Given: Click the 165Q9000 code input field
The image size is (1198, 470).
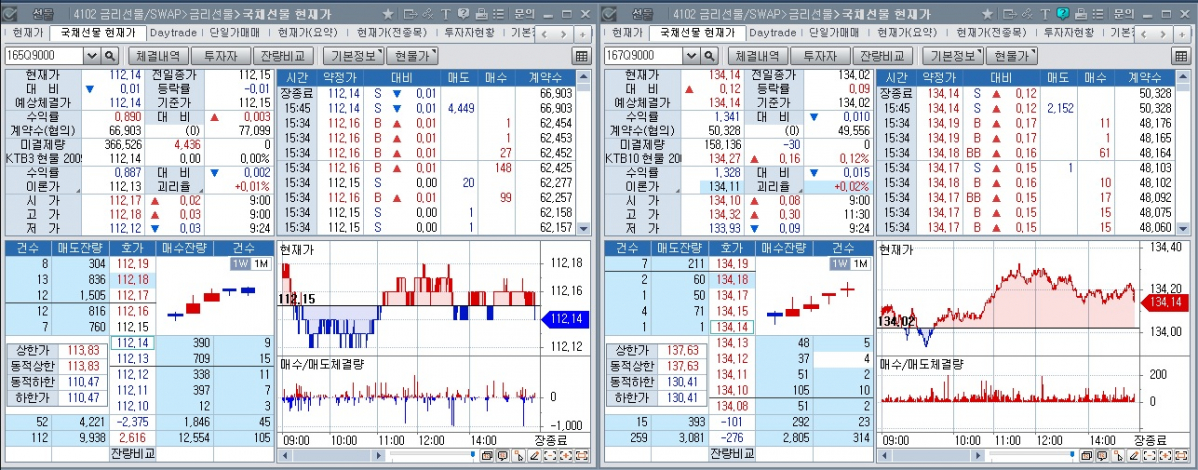Looking at the screenshot, I should click(44, 56).
